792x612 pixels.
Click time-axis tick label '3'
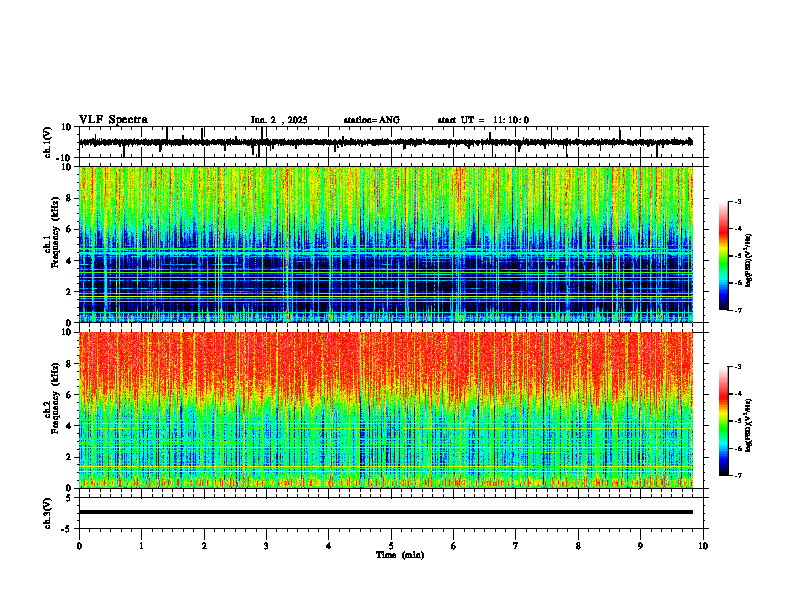tap(266, 546)
